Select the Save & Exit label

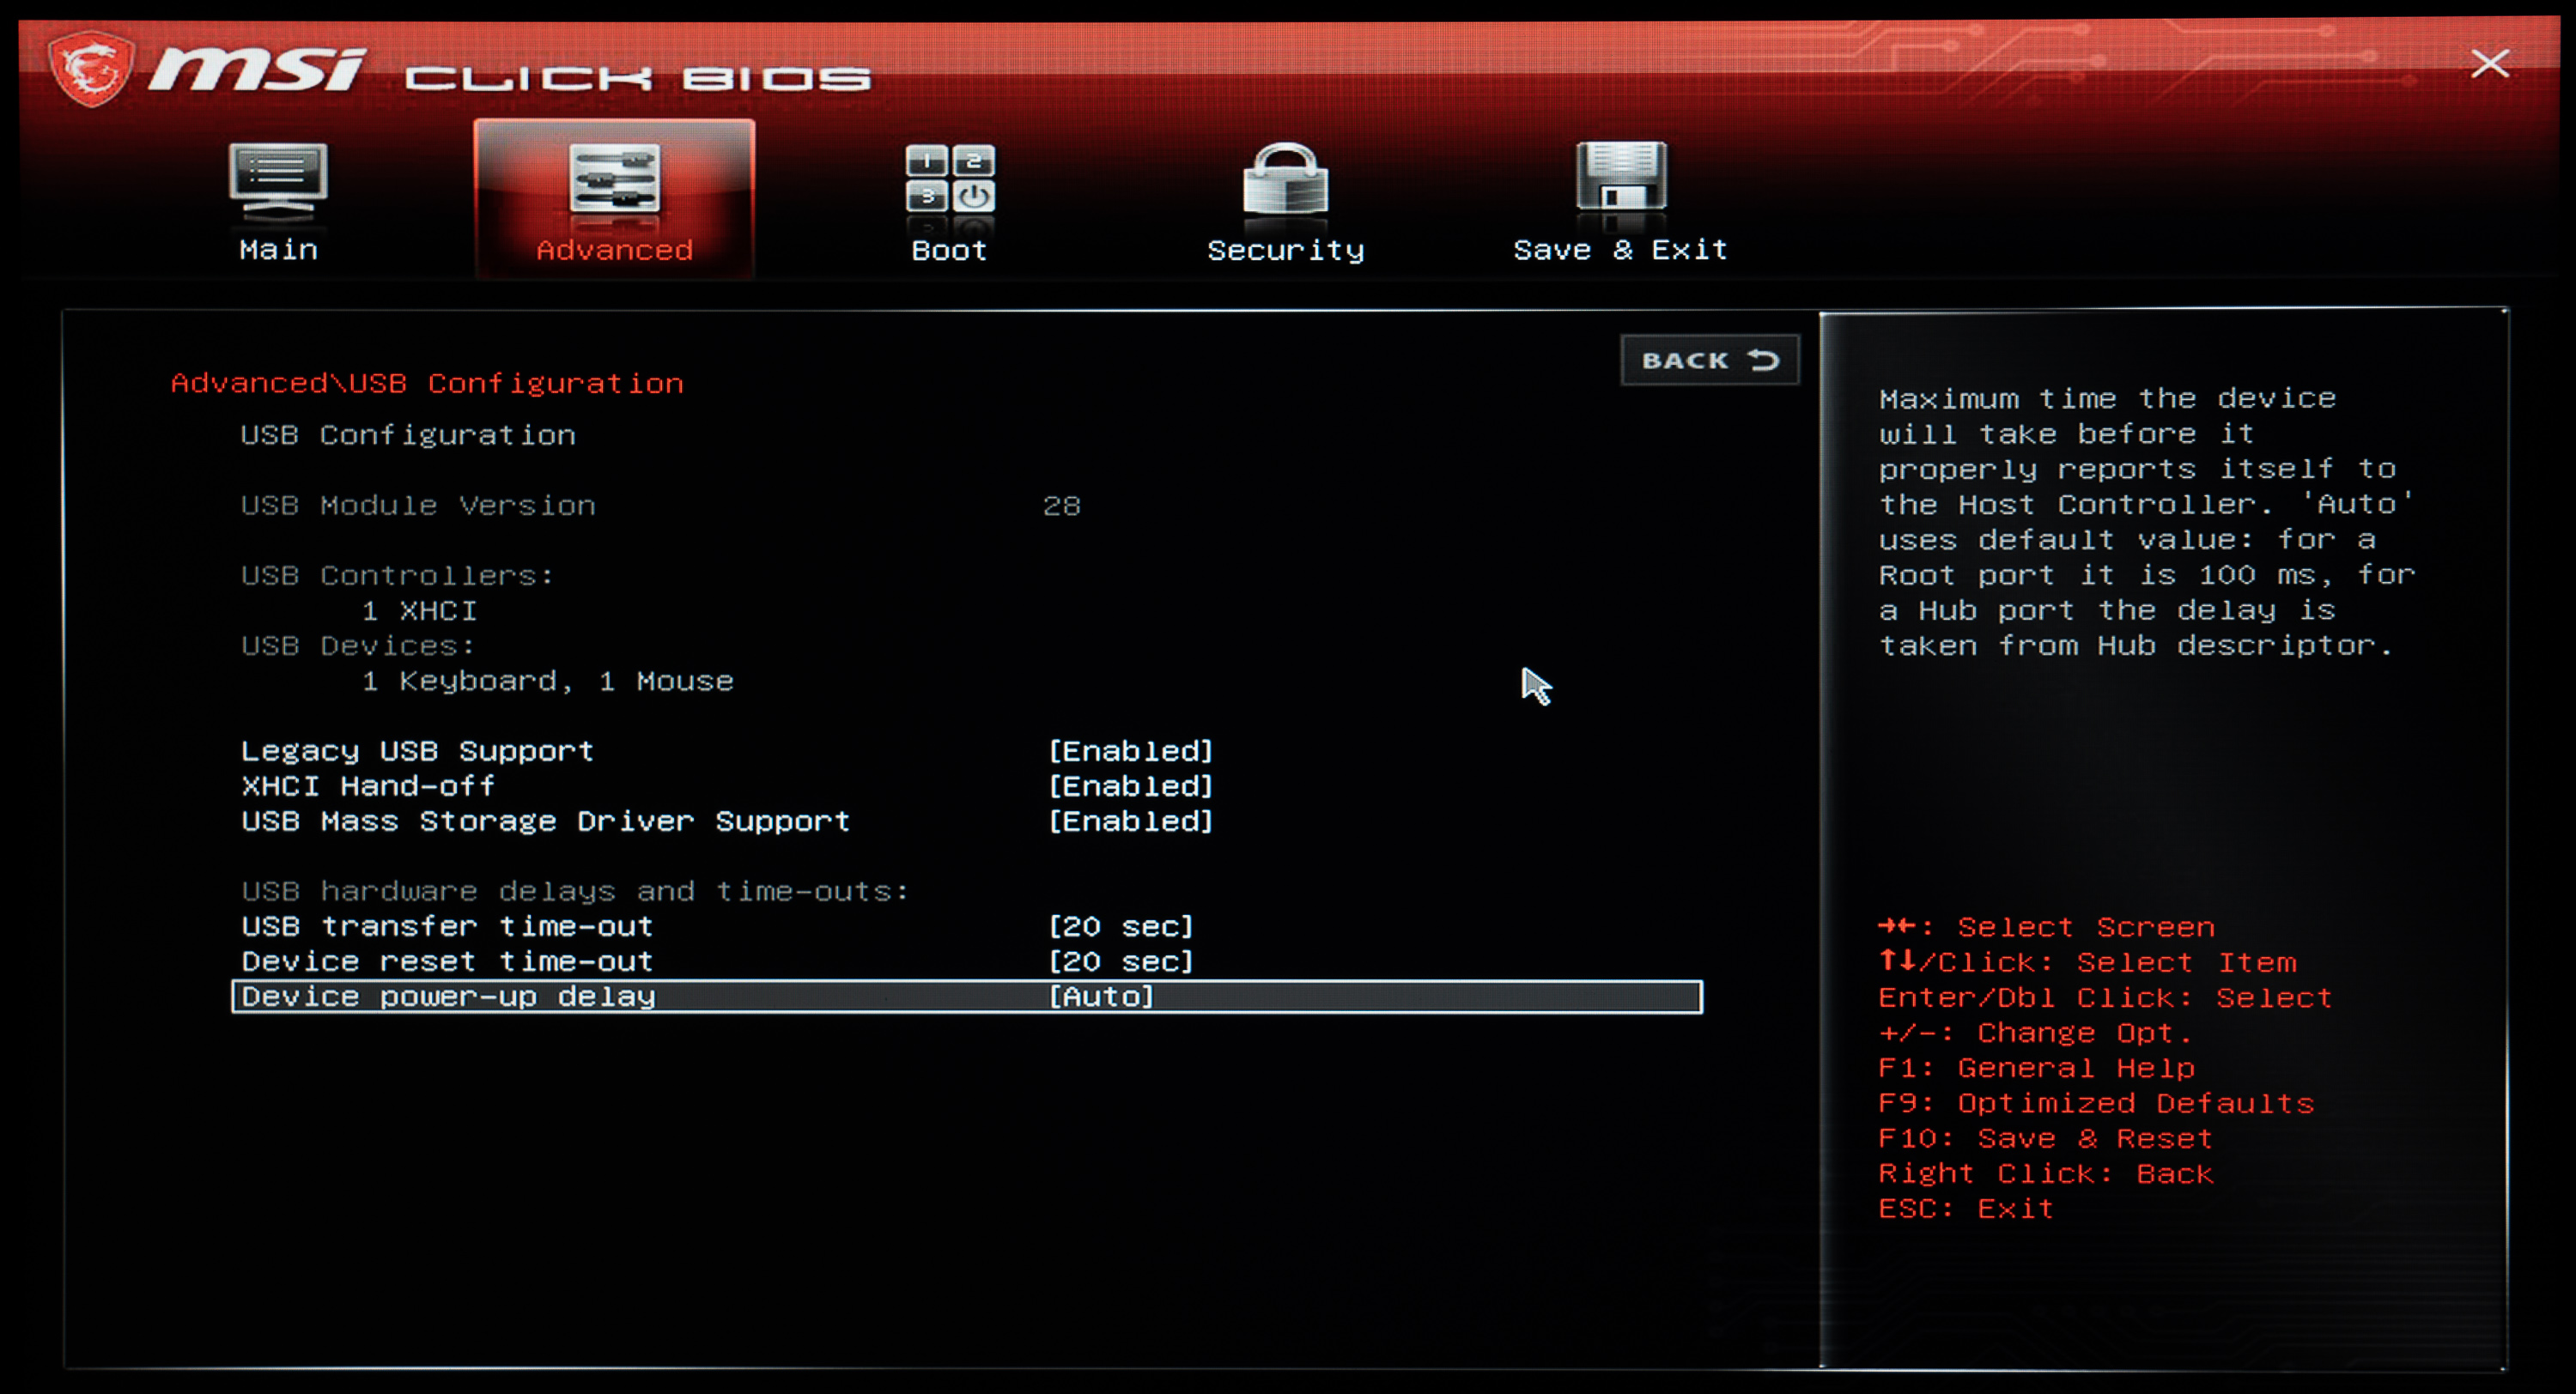pos(1620,250)
